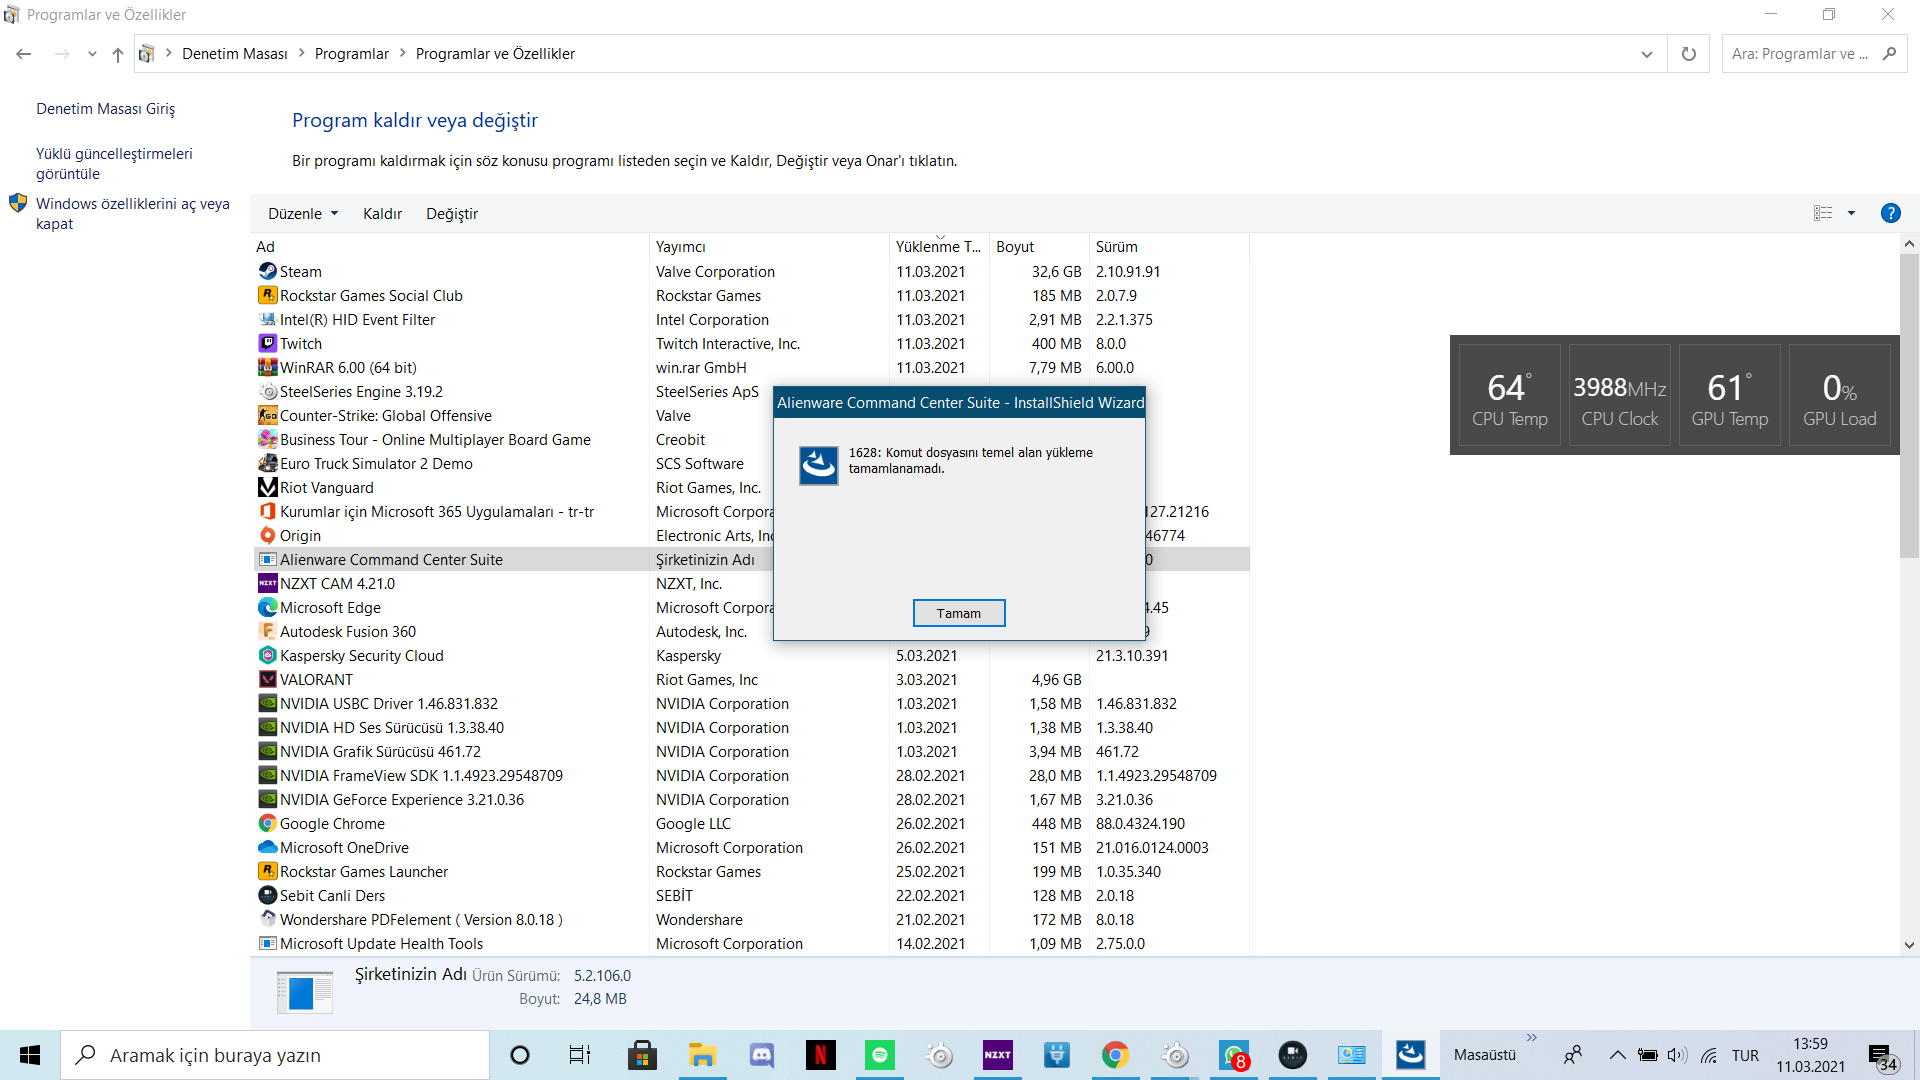Select the Twitch program icon
The width and height of the screenshot is (1920, 1080).
pyautogui.click(x=267, y=343)
